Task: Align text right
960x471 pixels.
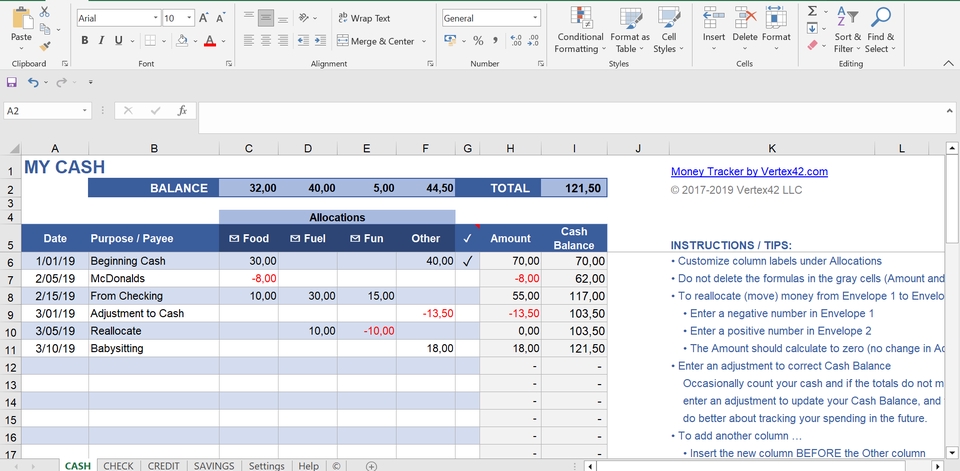Action: (x=283, y=41)
